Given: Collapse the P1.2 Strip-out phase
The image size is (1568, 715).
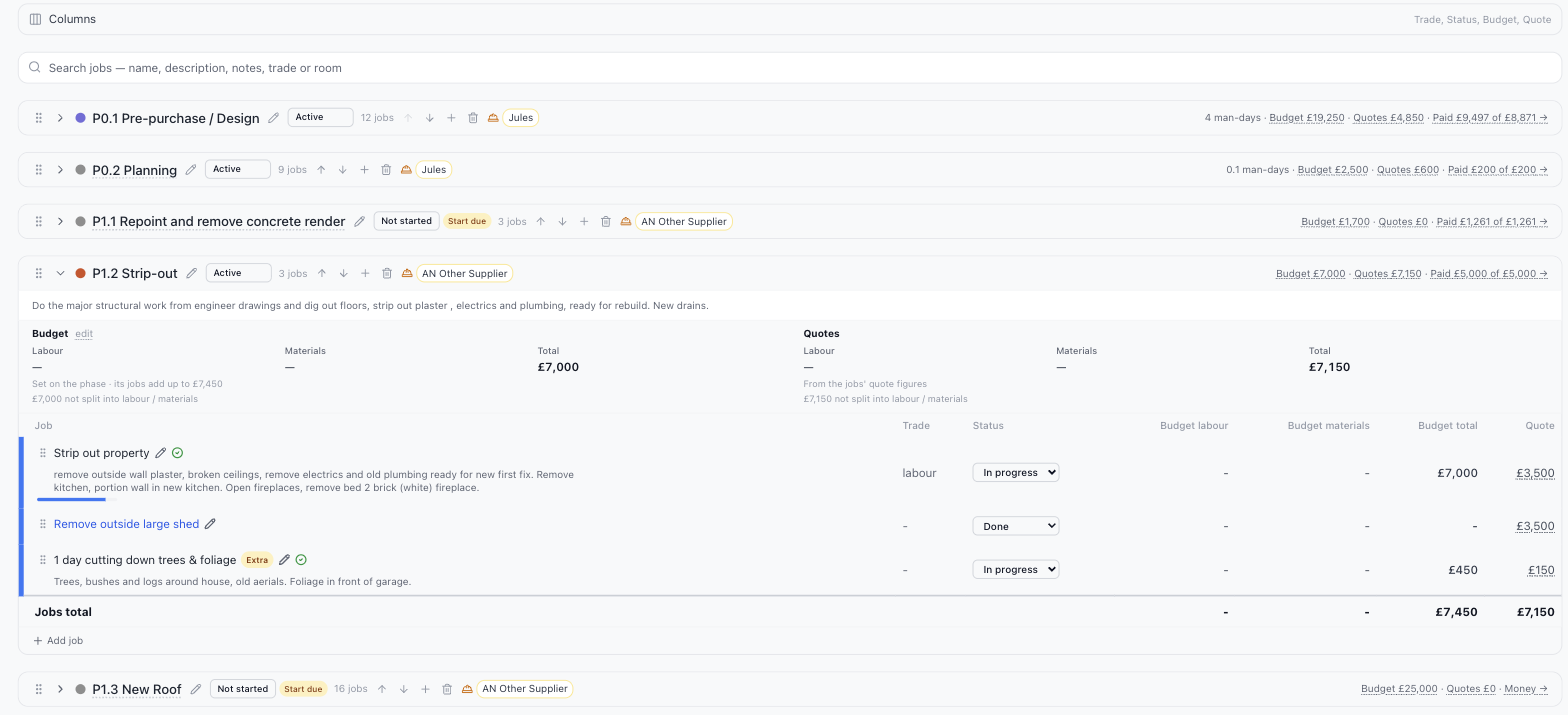Looking at the screenshot, I should [60, 273].
